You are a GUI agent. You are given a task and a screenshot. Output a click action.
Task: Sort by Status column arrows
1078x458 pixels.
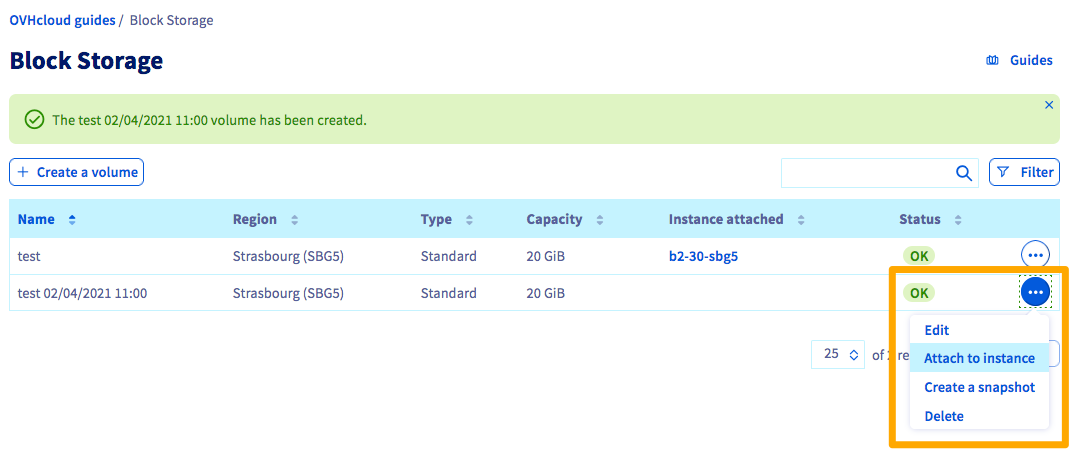pos(958,220)
